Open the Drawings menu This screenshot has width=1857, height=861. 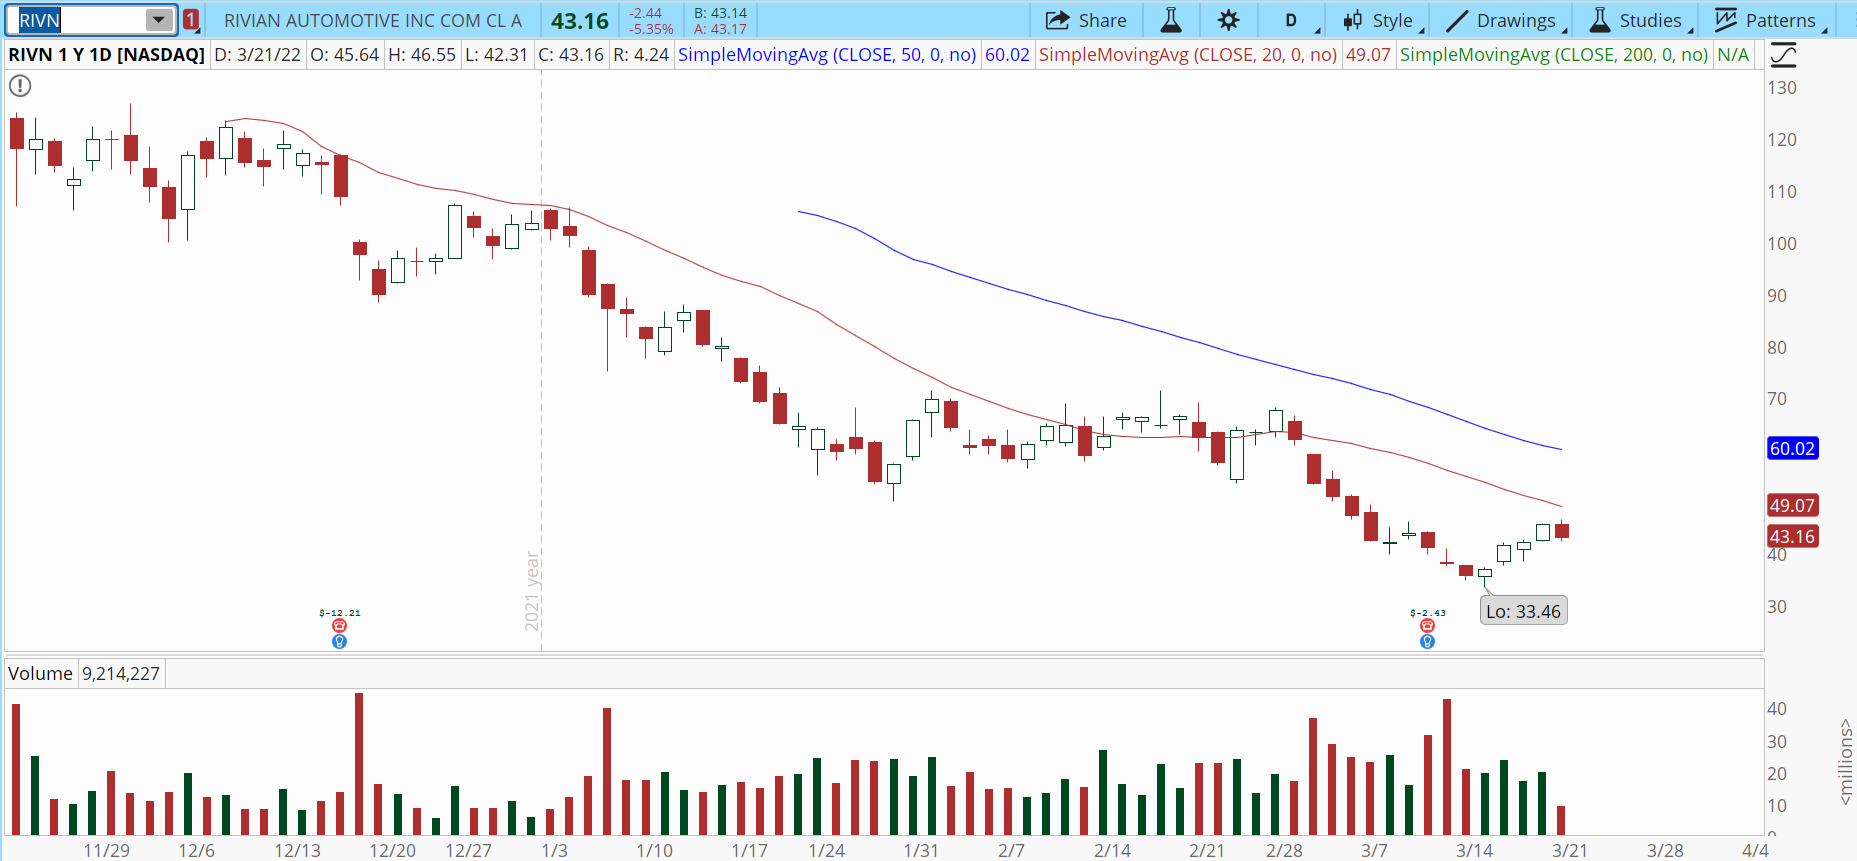pyautogui.click(x=1506, y=20)
